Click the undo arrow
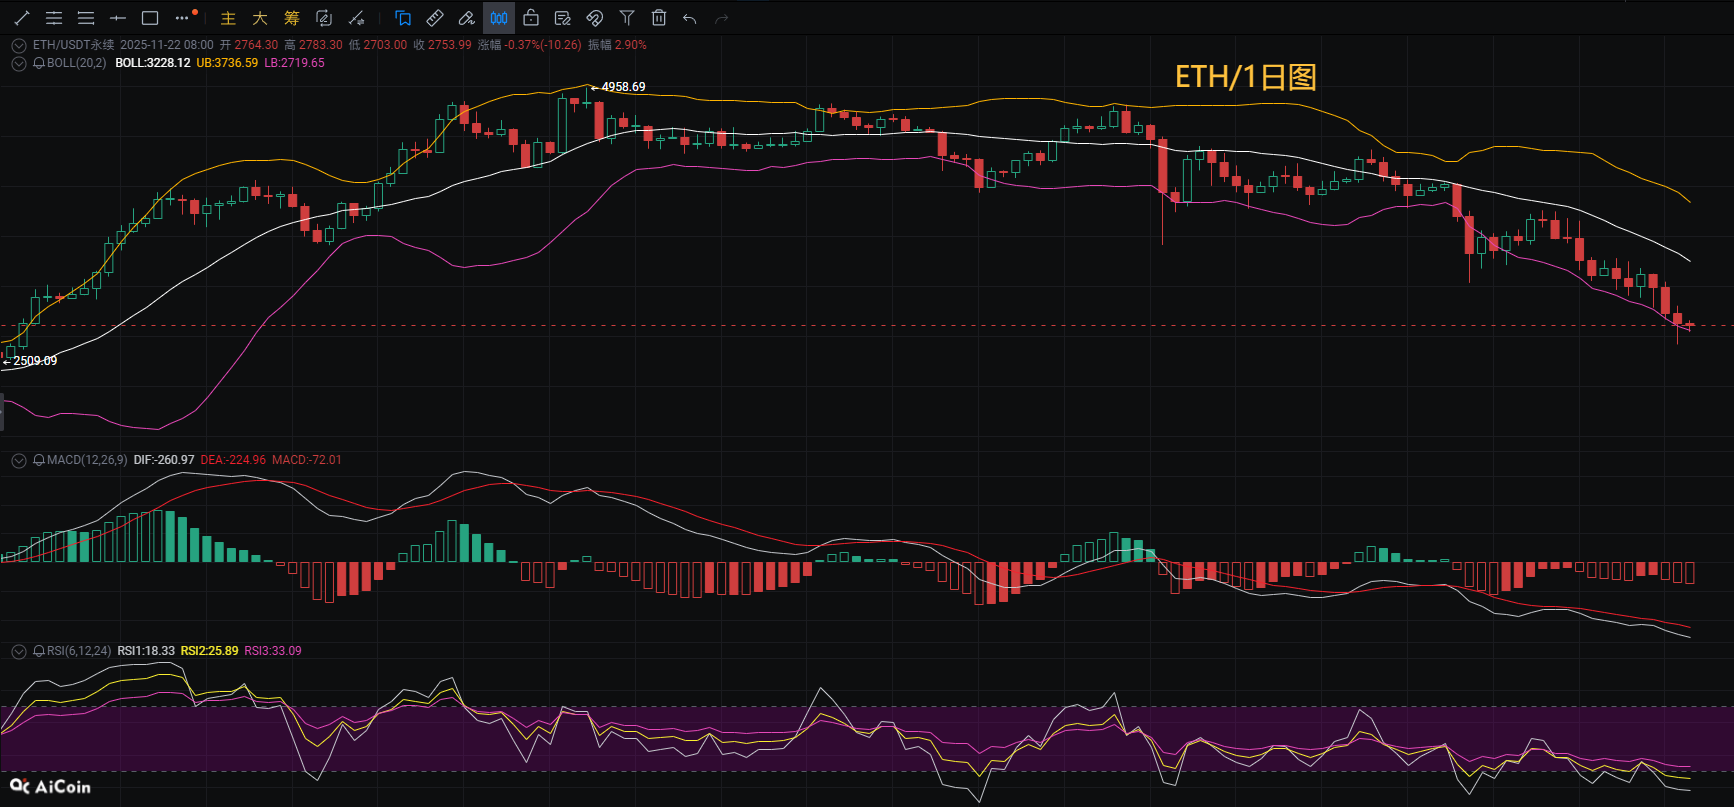This screenshot has height=807, width=1734. click(690, 18)
